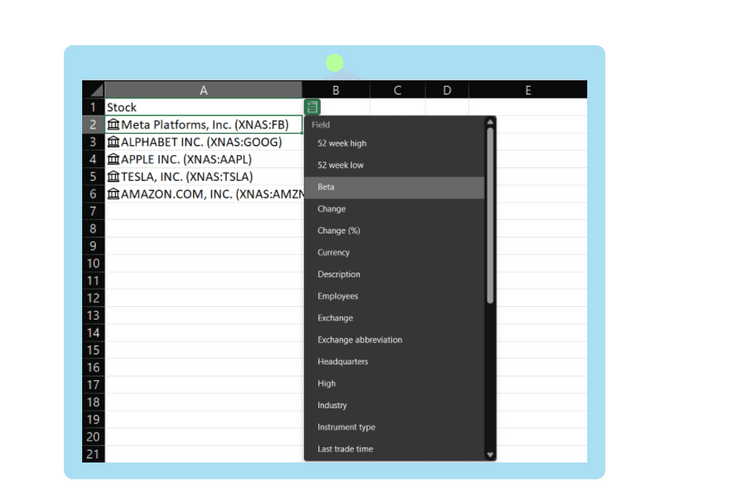Viewport: 750px width, 495px height.
Task: Select the Last trade time field
Action: pyautogui.click(x=395, y=449)
